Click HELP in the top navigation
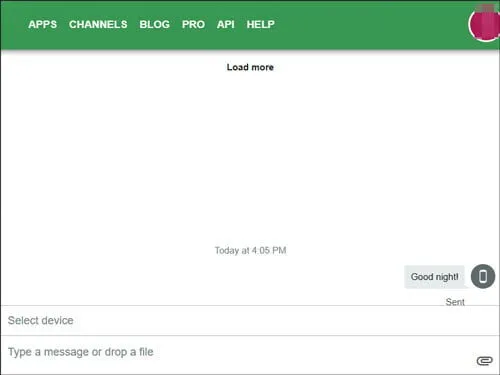This screenshot has height=375, width=500. point(261,24)
